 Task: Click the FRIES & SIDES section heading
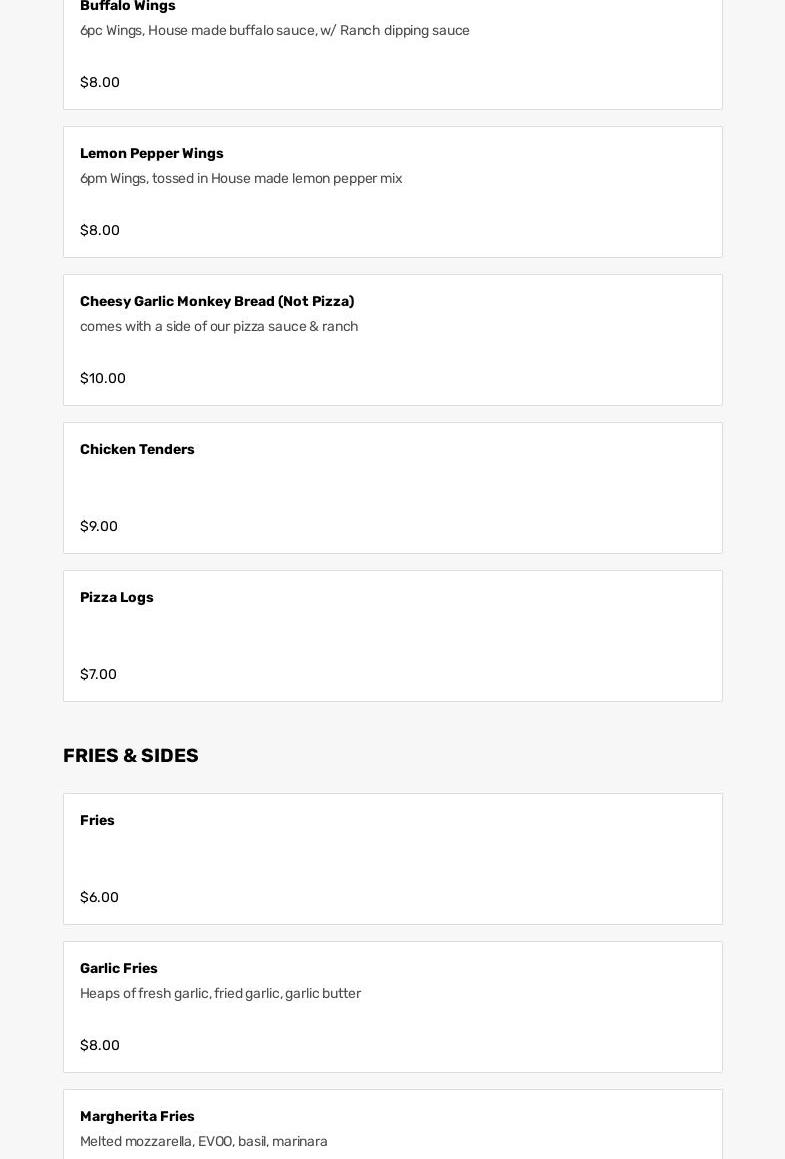(131, 755)
